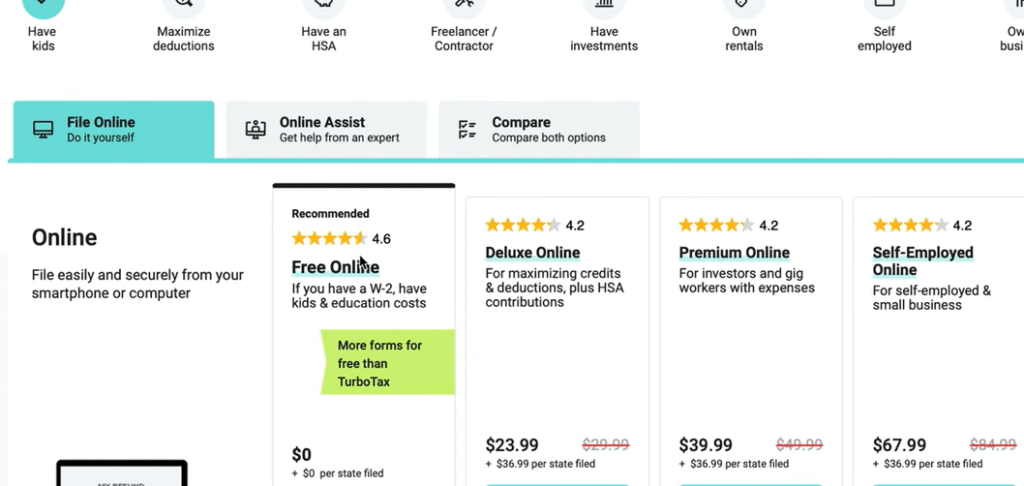1024x486 pixels.
Task: Click the Have kids icon
Action: [x=42, y=6]
